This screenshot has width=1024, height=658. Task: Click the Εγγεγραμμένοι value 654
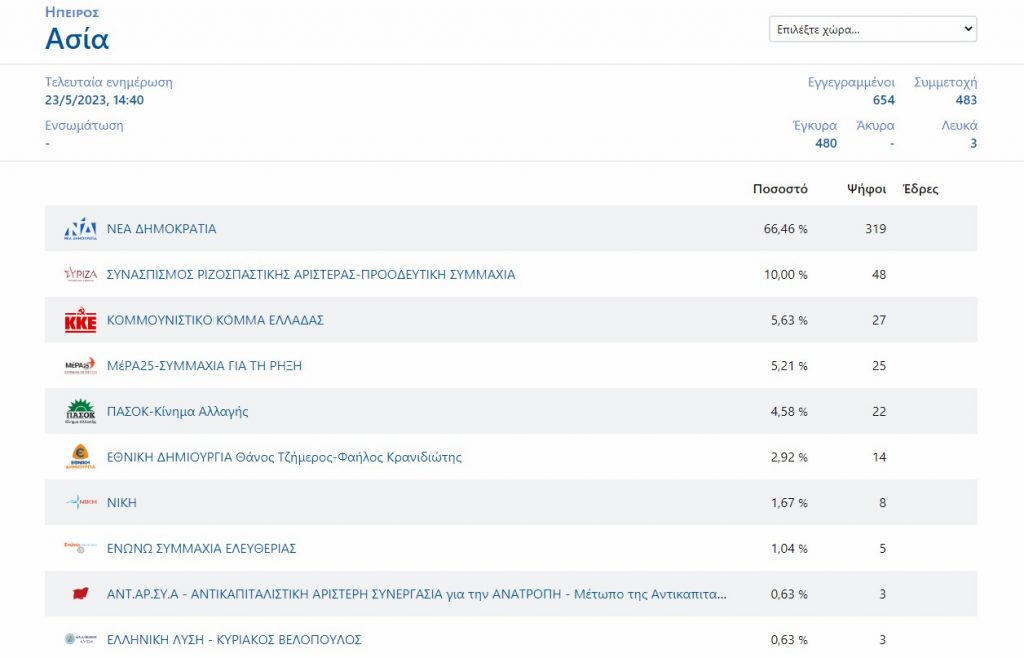coord(883,100)
